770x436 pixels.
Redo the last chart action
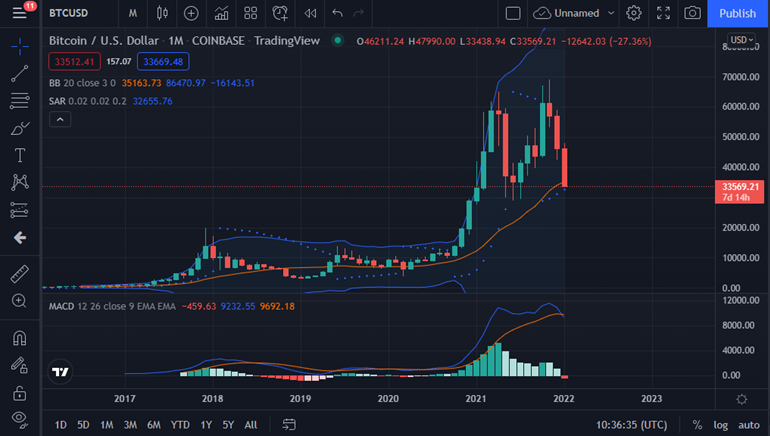[358, 13]
